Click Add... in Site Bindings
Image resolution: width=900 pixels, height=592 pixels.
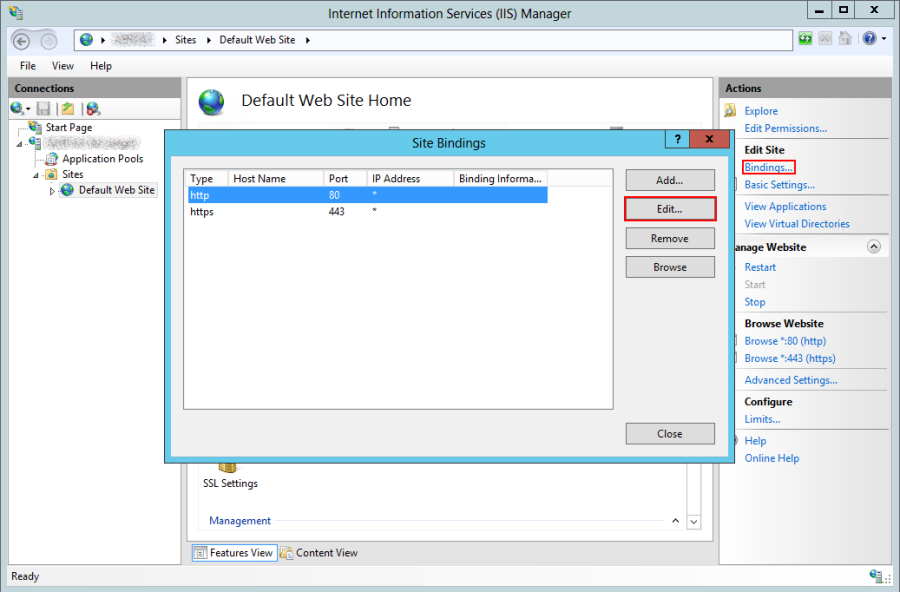point(670,180)
